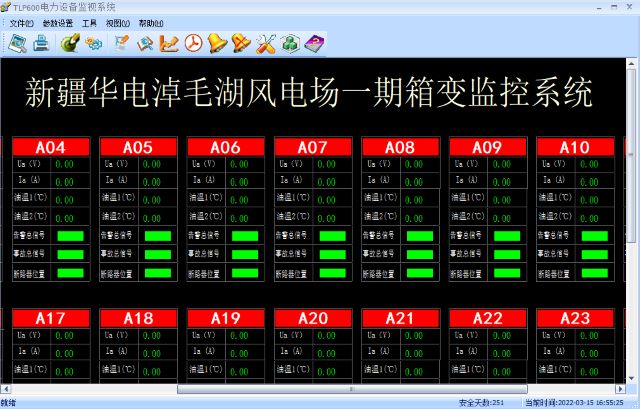Open the help book icon
The height and width of the screenshot is (409, 640).
click(314, 43)
